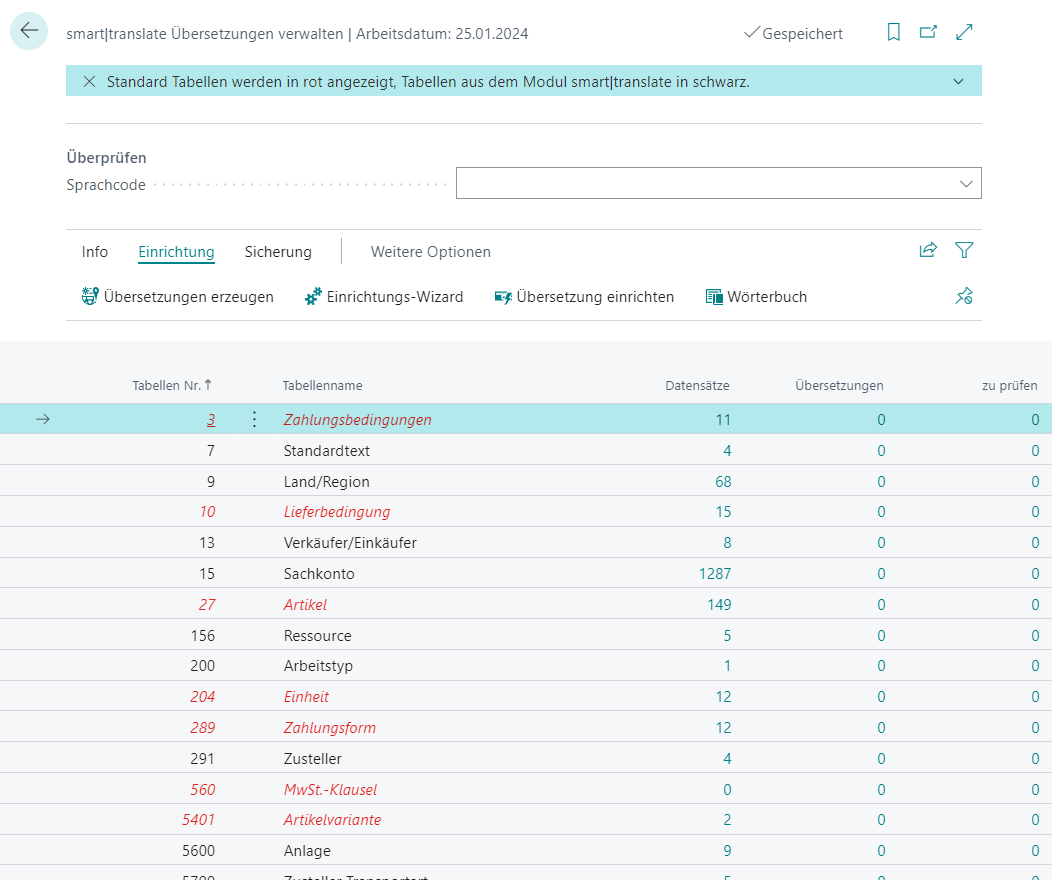Viewport: 1052px width, 880px height.
Task: Click the pin action bar icon
Action: click(964, 297)
